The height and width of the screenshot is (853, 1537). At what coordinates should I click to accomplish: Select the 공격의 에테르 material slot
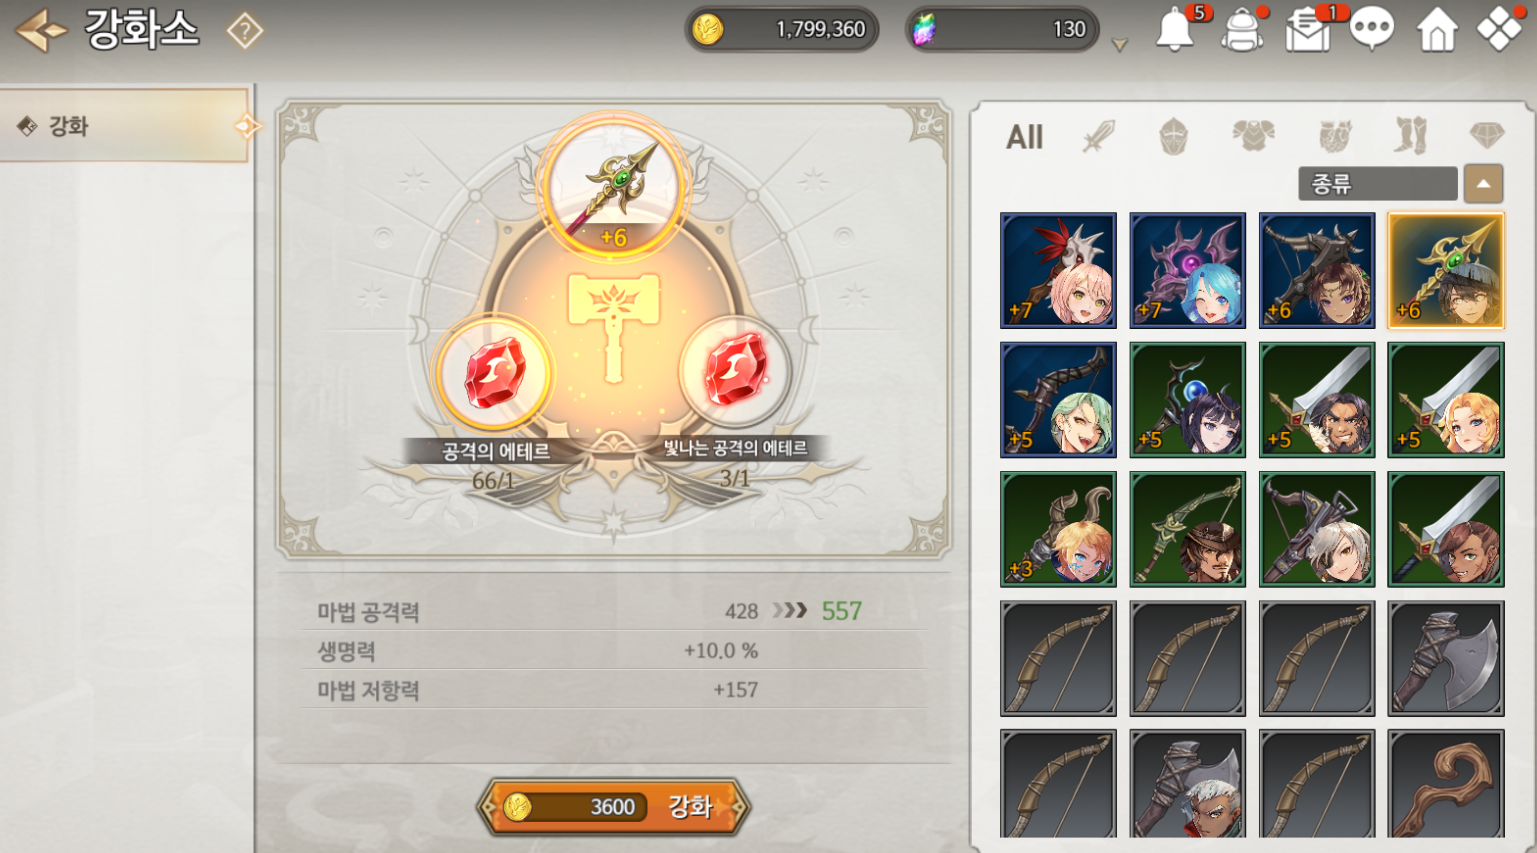click(x=494, y=373)
